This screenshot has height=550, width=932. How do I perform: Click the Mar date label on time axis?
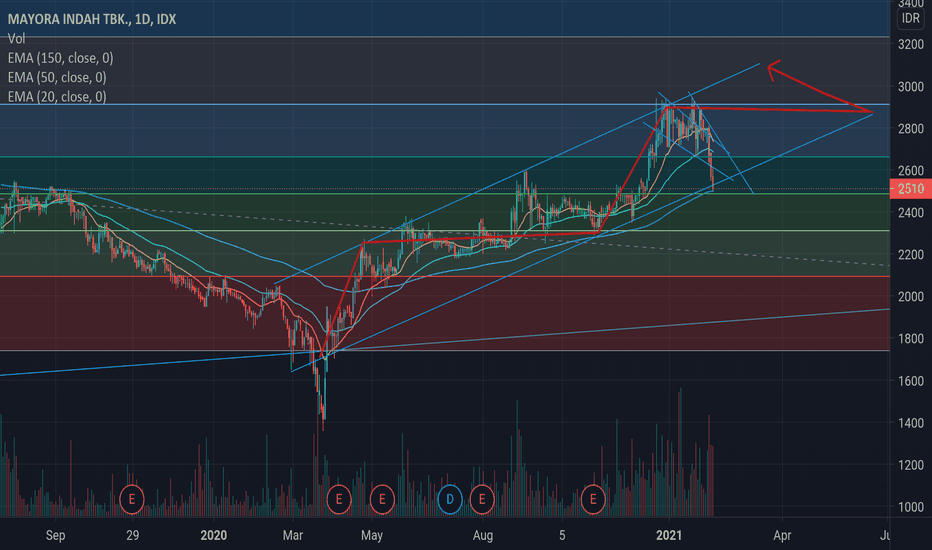pos(292,535)
